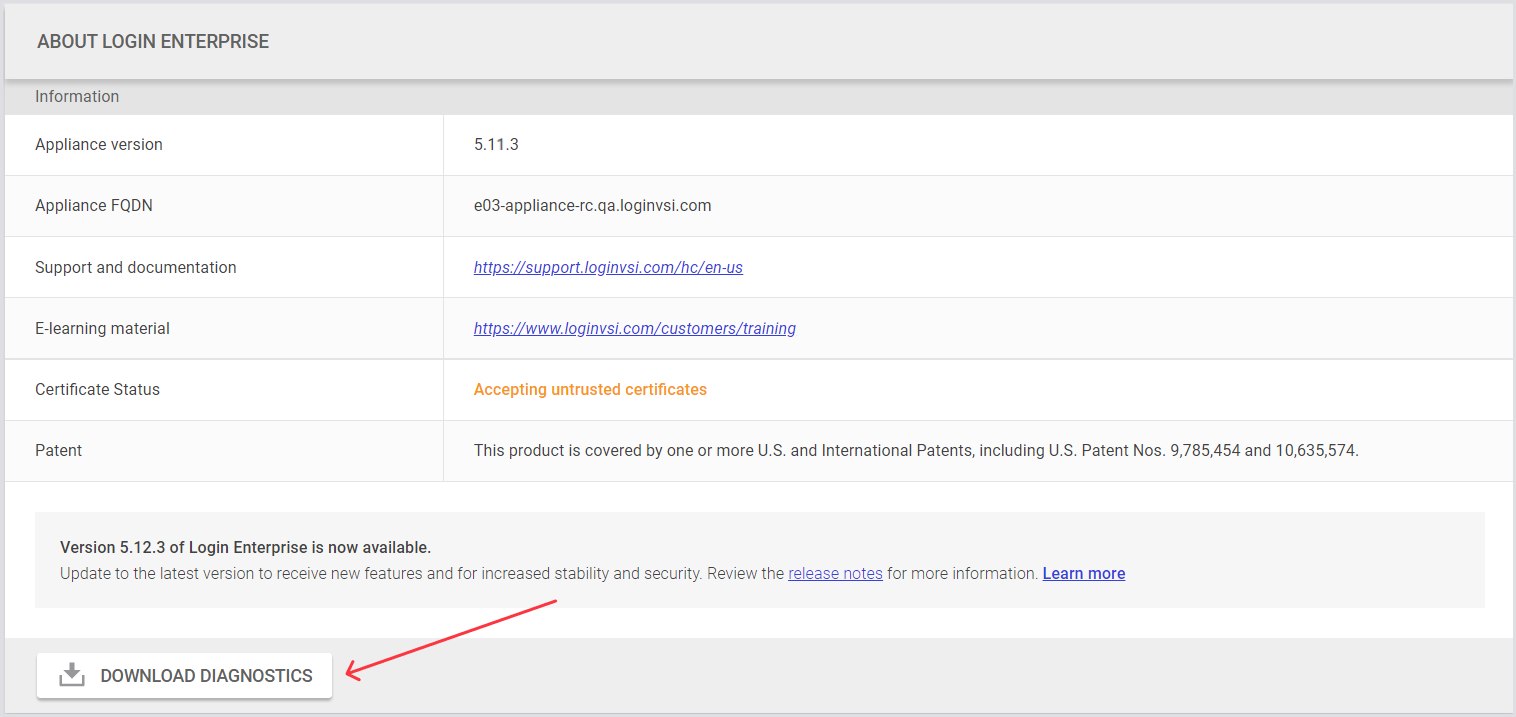Open the release notes link
Screen dimensions: 1516x717
coord(835,573)
